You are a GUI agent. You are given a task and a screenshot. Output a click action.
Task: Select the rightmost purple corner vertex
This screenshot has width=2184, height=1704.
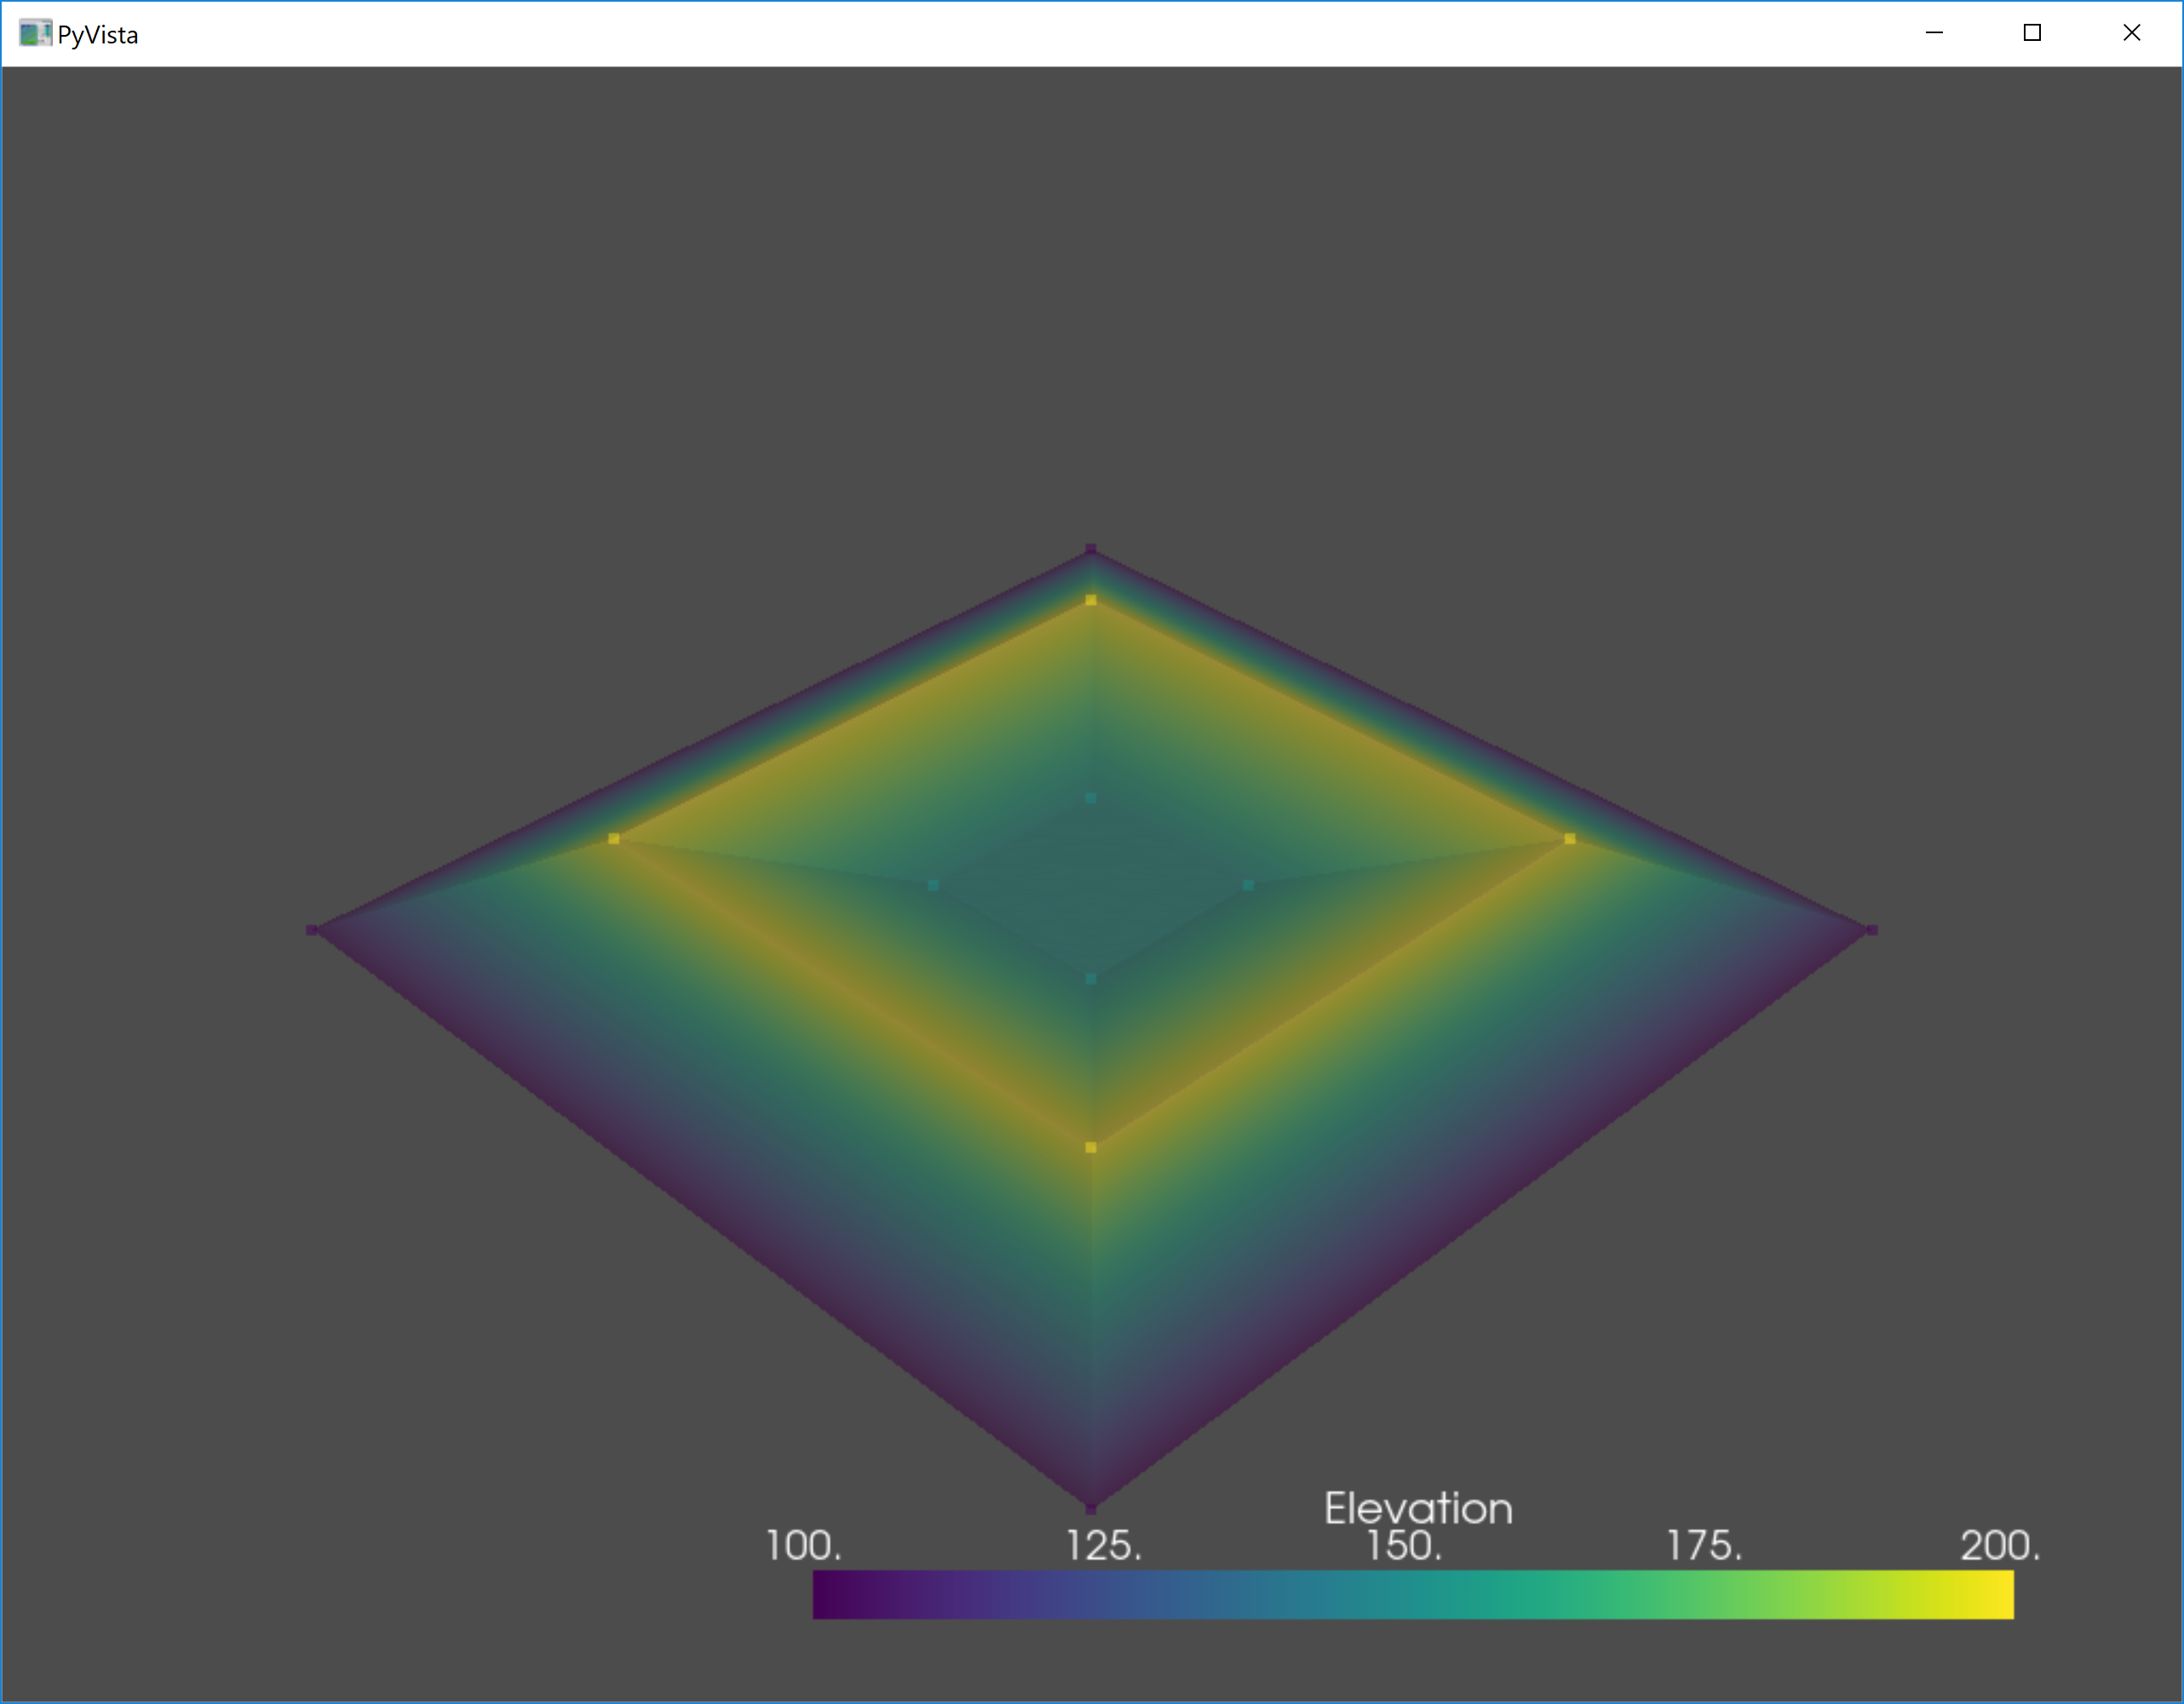1872,930
